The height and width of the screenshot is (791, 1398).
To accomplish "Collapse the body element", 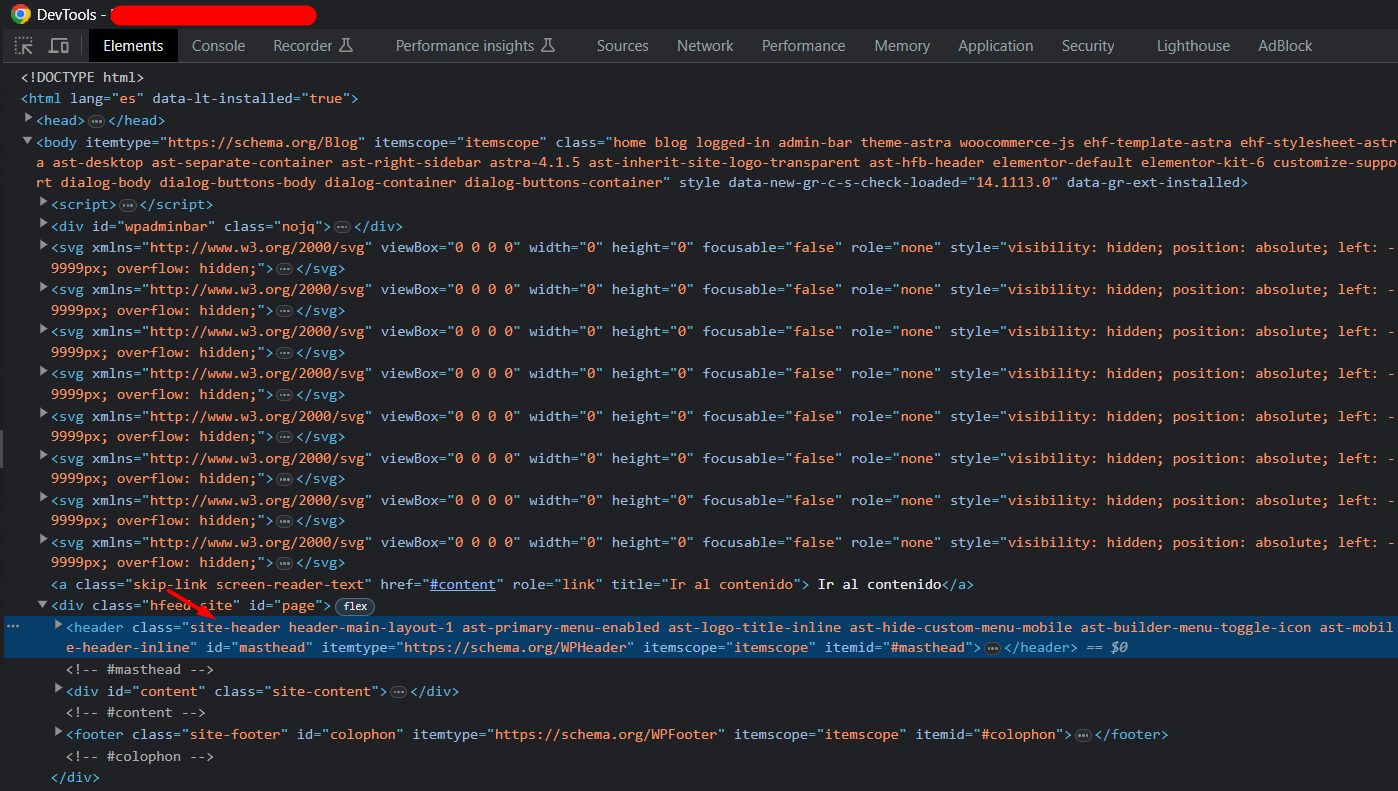I will 28,142.
